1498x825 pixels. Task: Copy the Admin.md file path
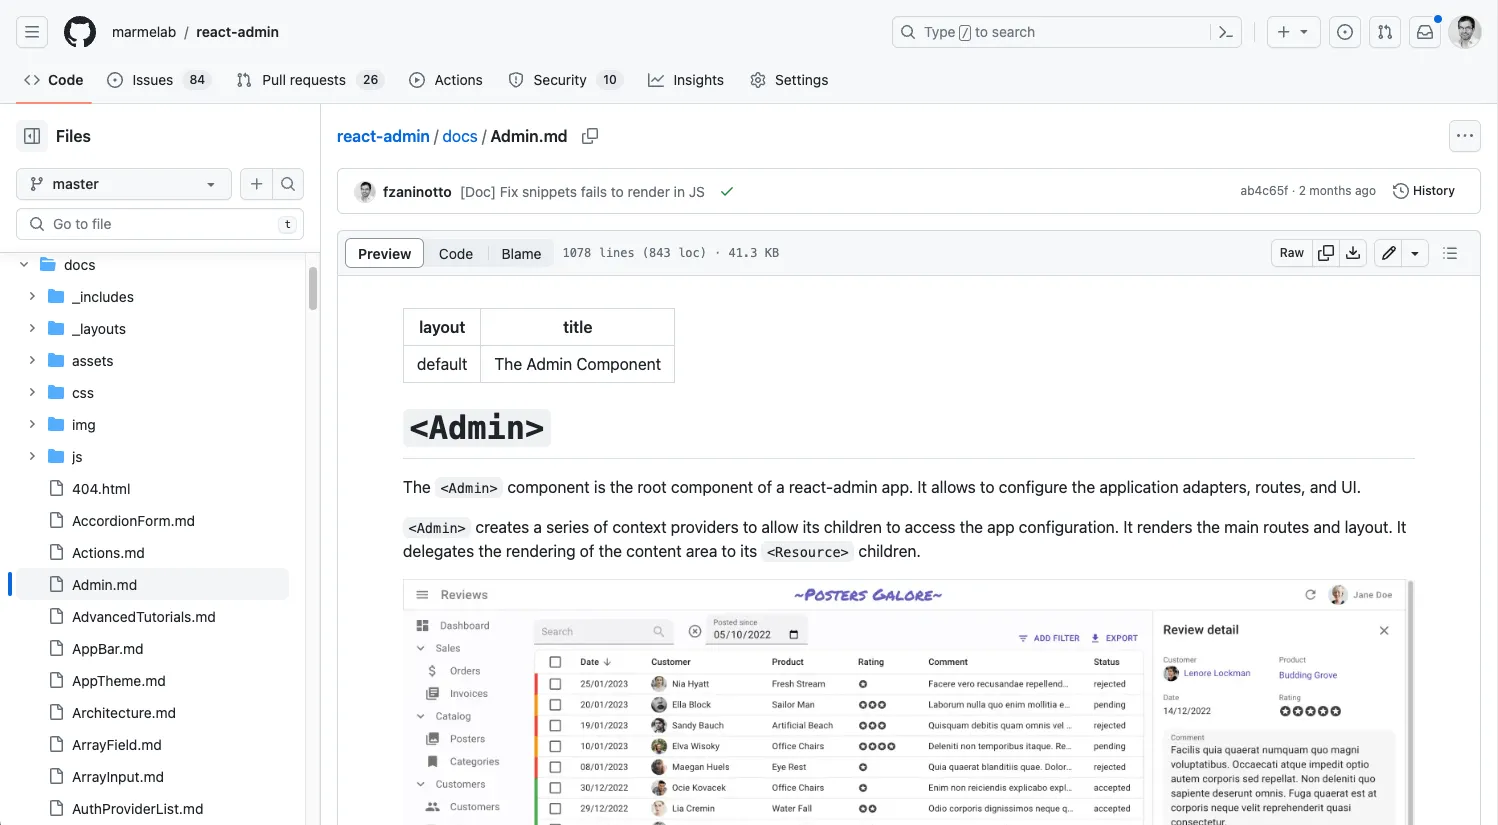(589, 136)
